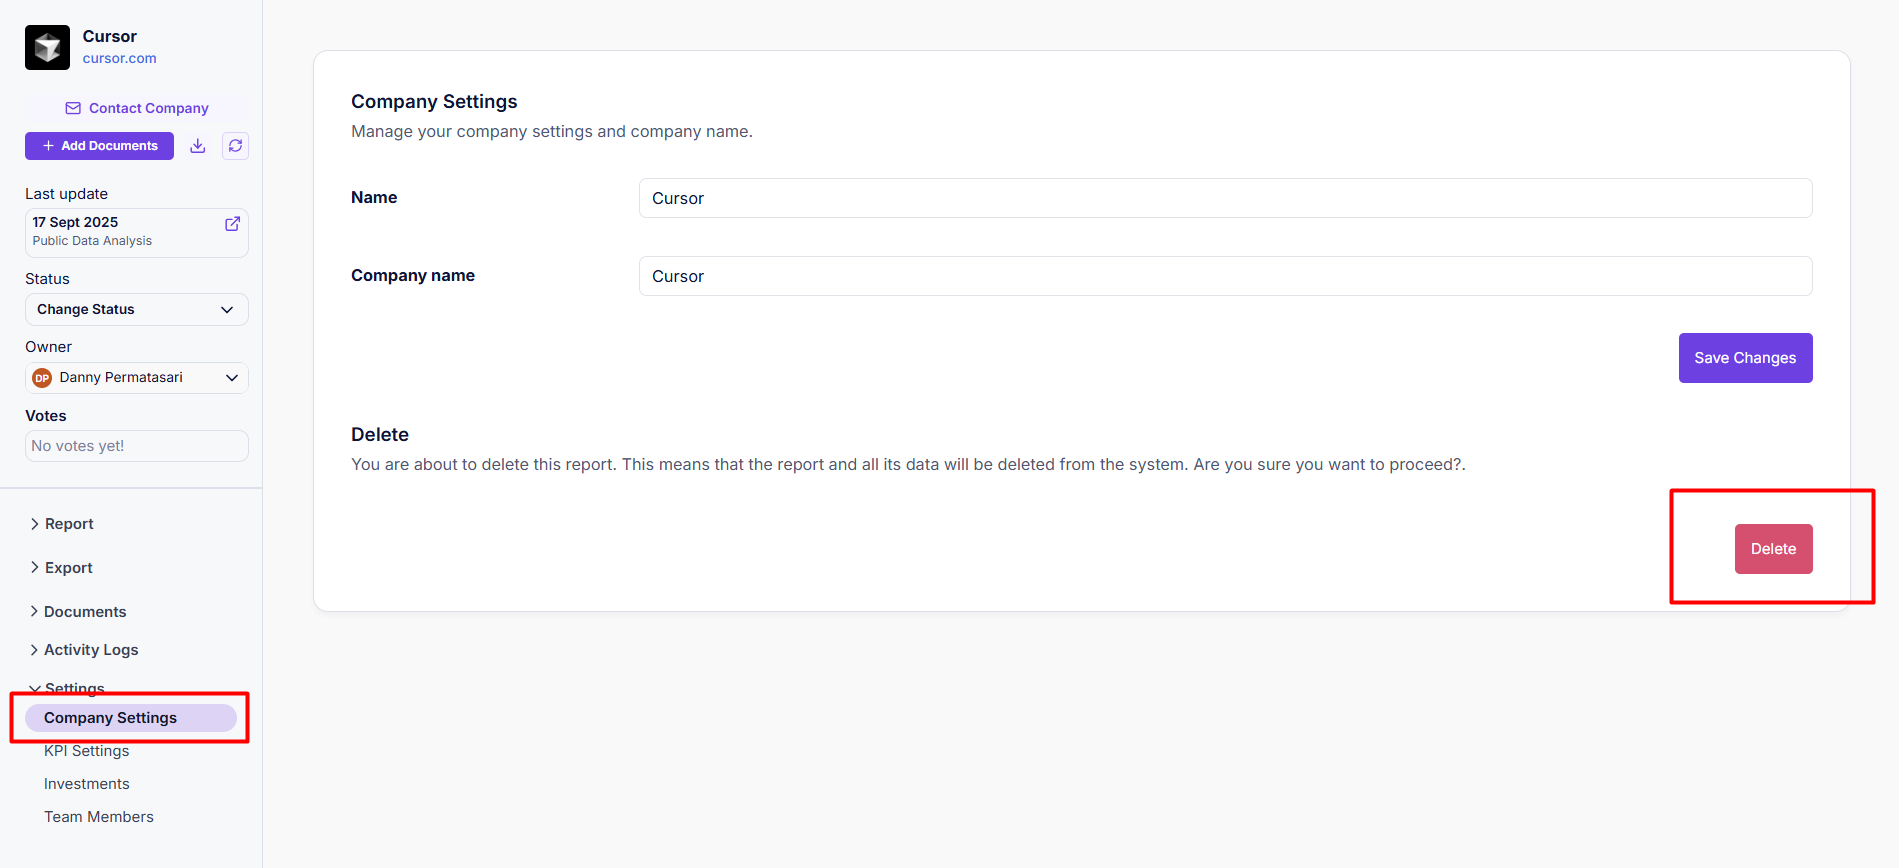Screen dimensions: 1899x868
Task: Expand the Export section
Action: [68, 568]
